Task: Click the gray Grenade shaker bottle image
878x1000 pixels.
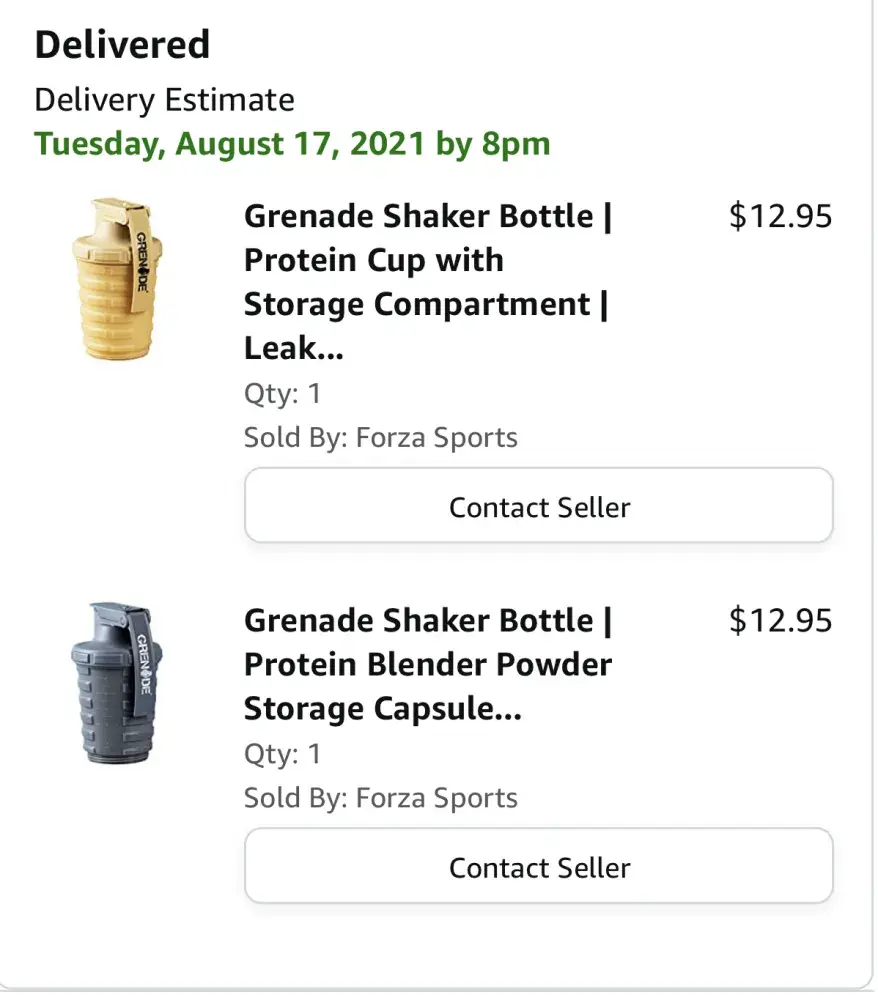Action: pyautogui.click(x=116, y=683)
